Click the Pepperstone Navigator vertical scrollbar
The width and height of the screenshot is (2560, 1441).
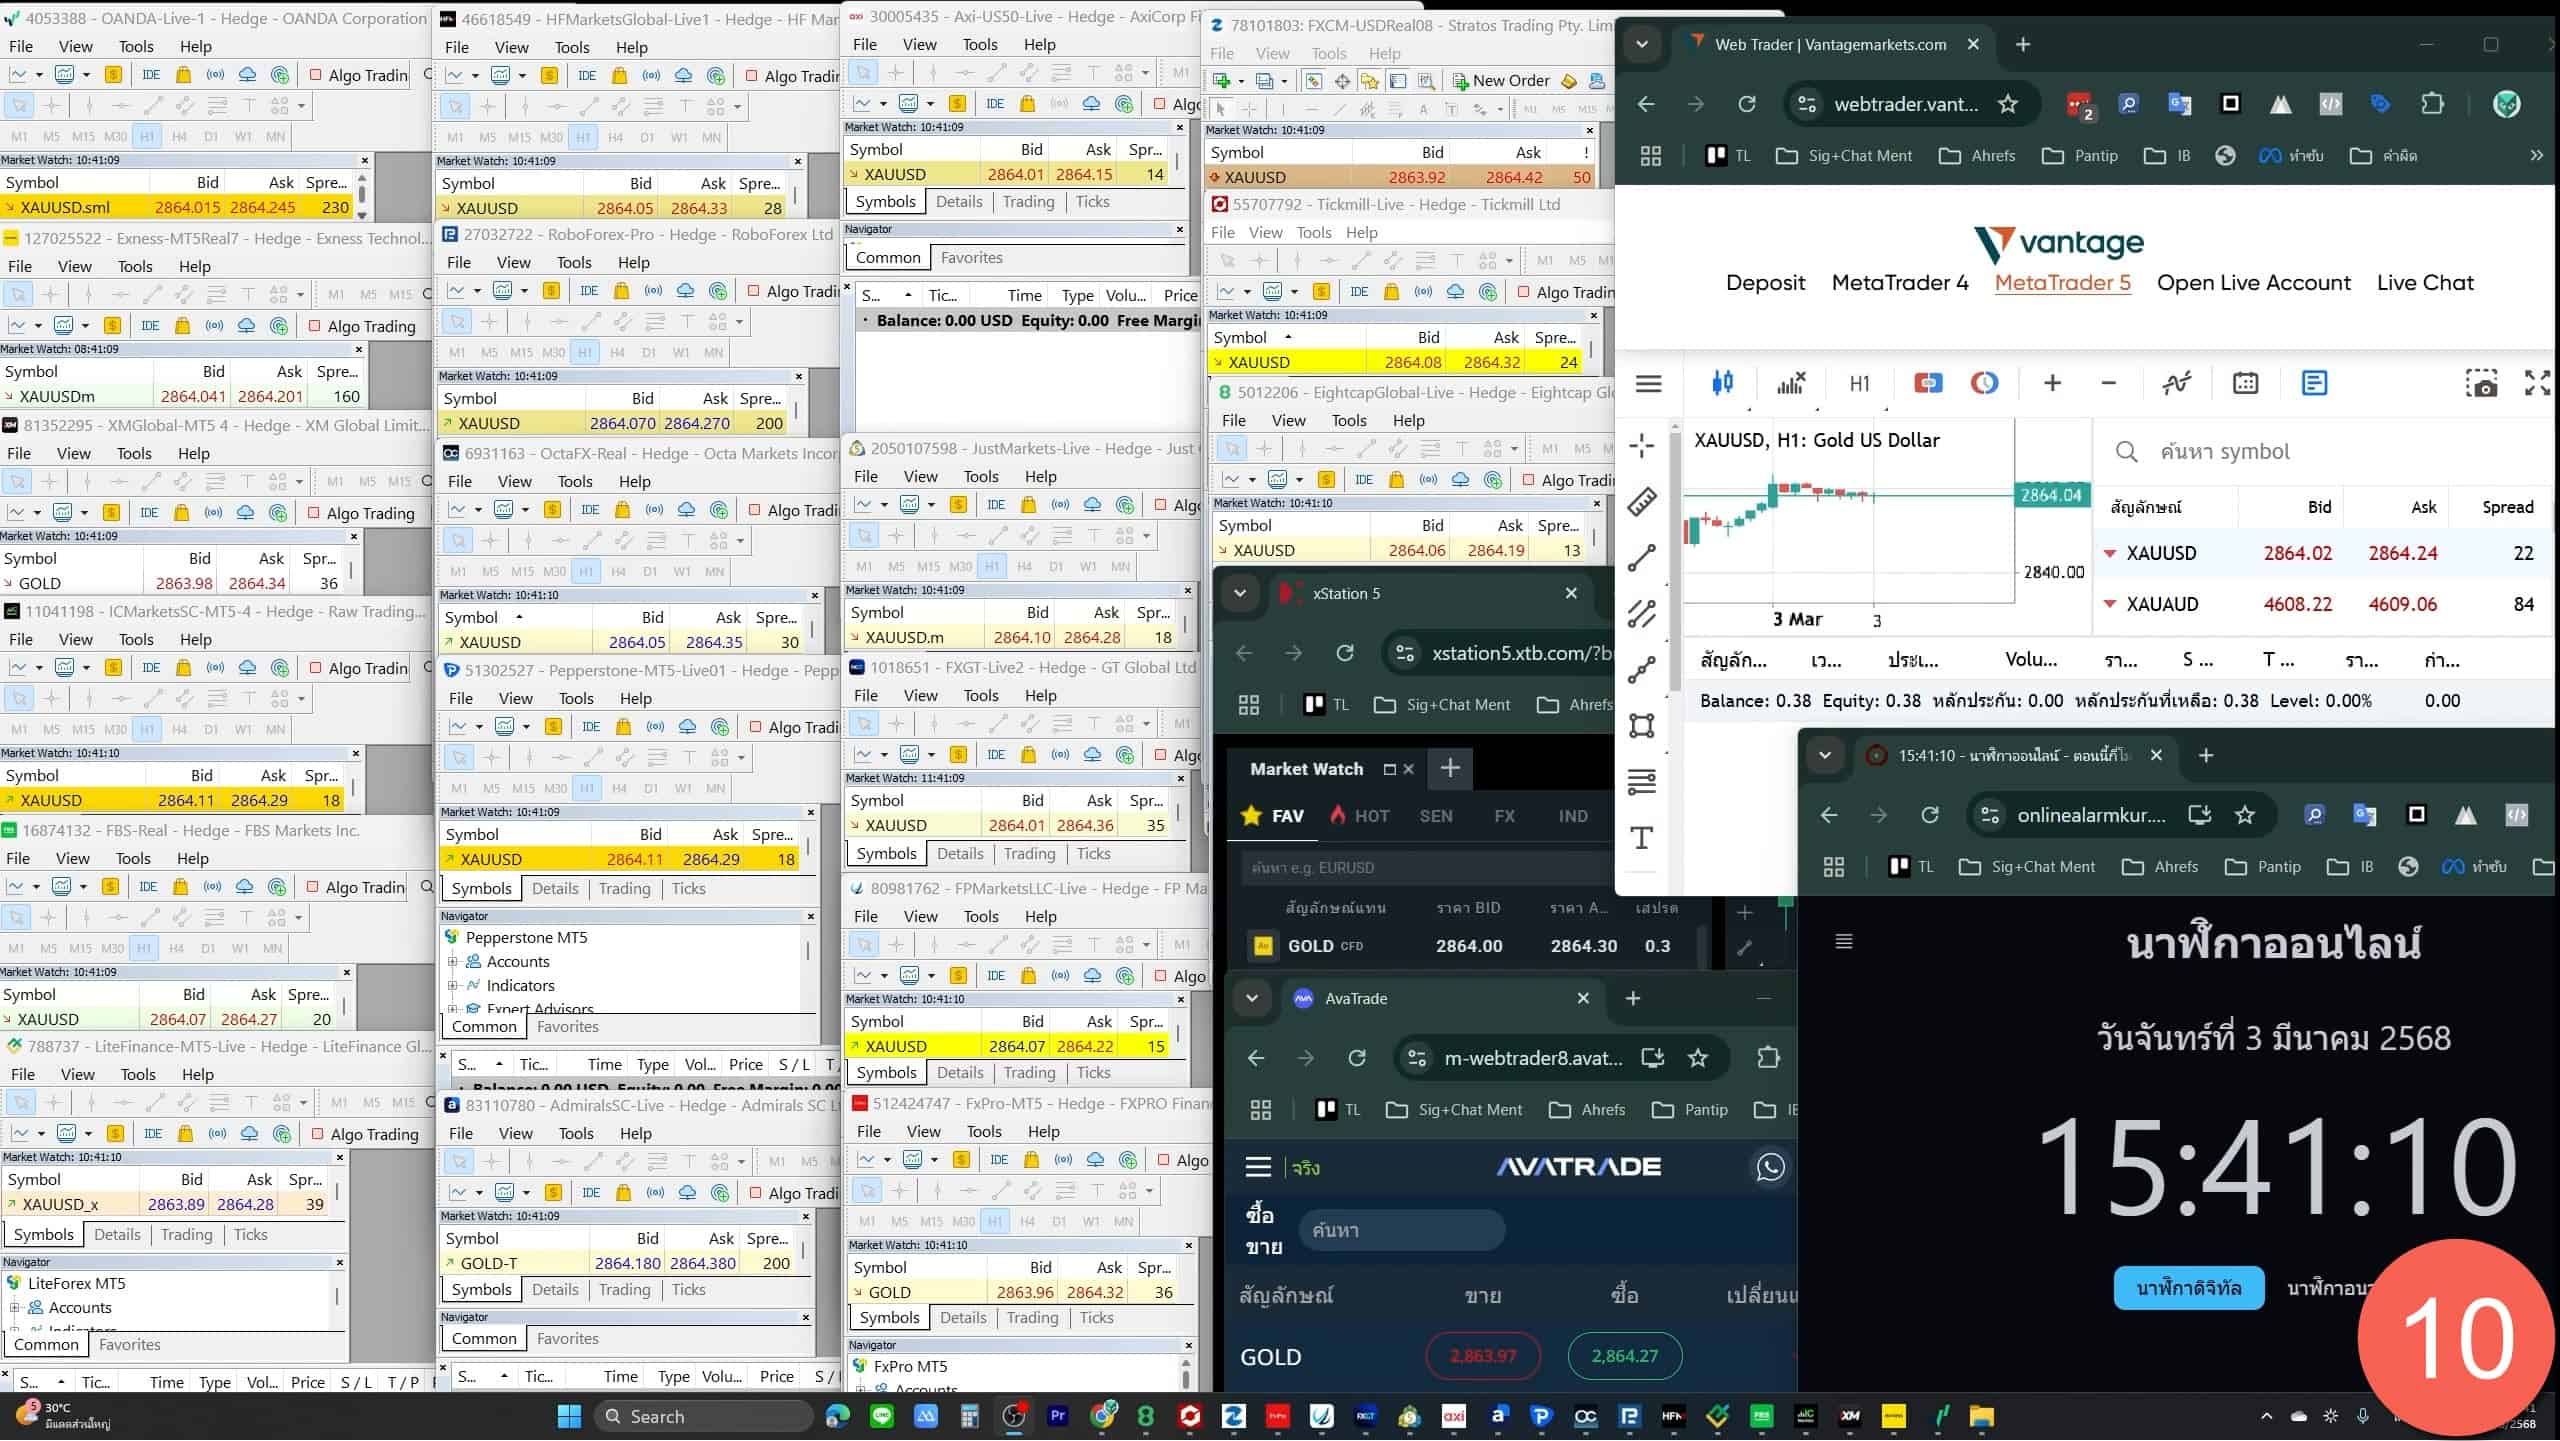pyautogui.click(x=808, y=950)
